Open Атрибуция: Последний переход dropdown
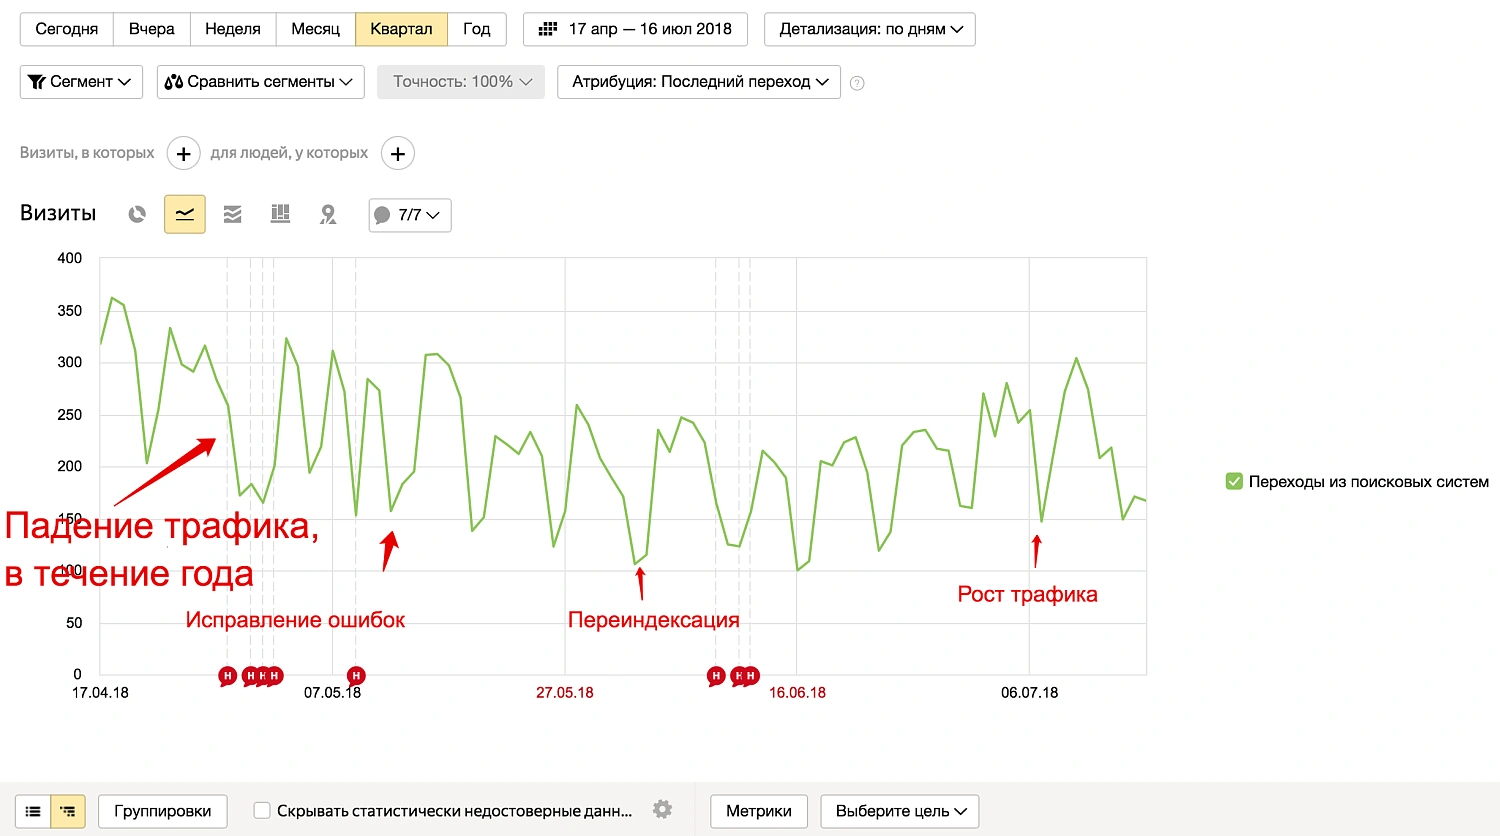The width and height of the screenshot is (1500, 836). (698, 82)
